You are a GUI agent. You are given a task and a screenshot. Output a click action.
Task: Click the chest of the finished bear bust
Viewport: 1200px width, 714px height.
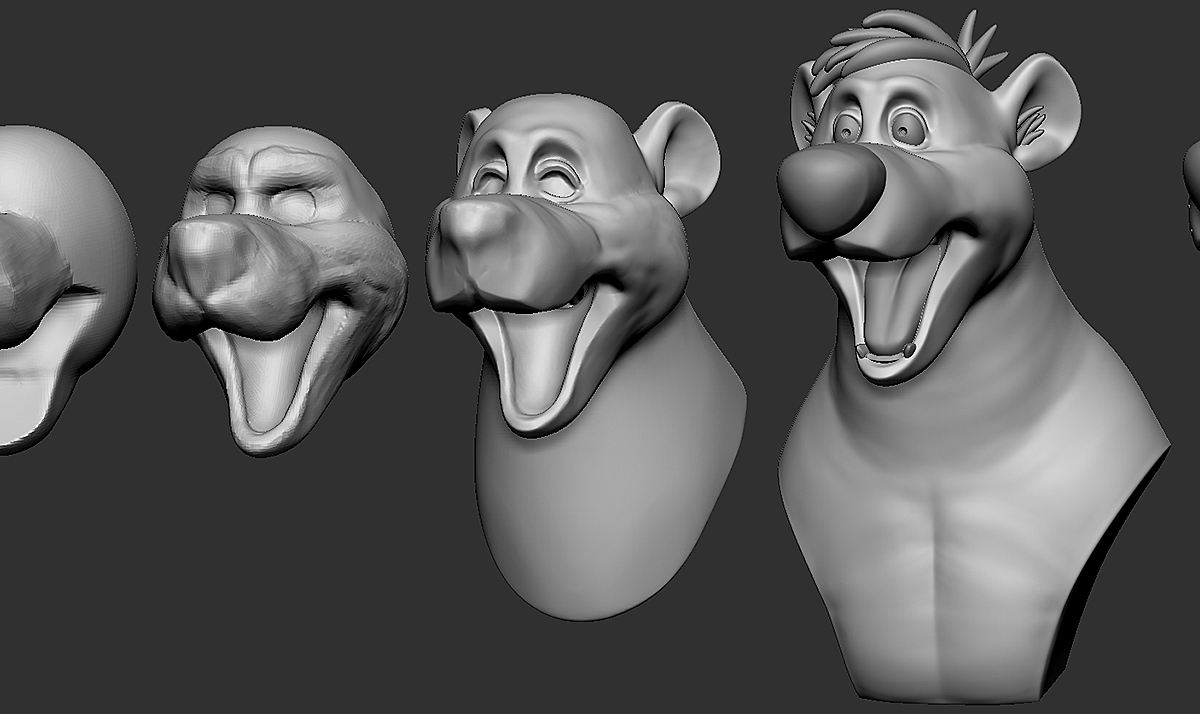click(x=940, y=540)
